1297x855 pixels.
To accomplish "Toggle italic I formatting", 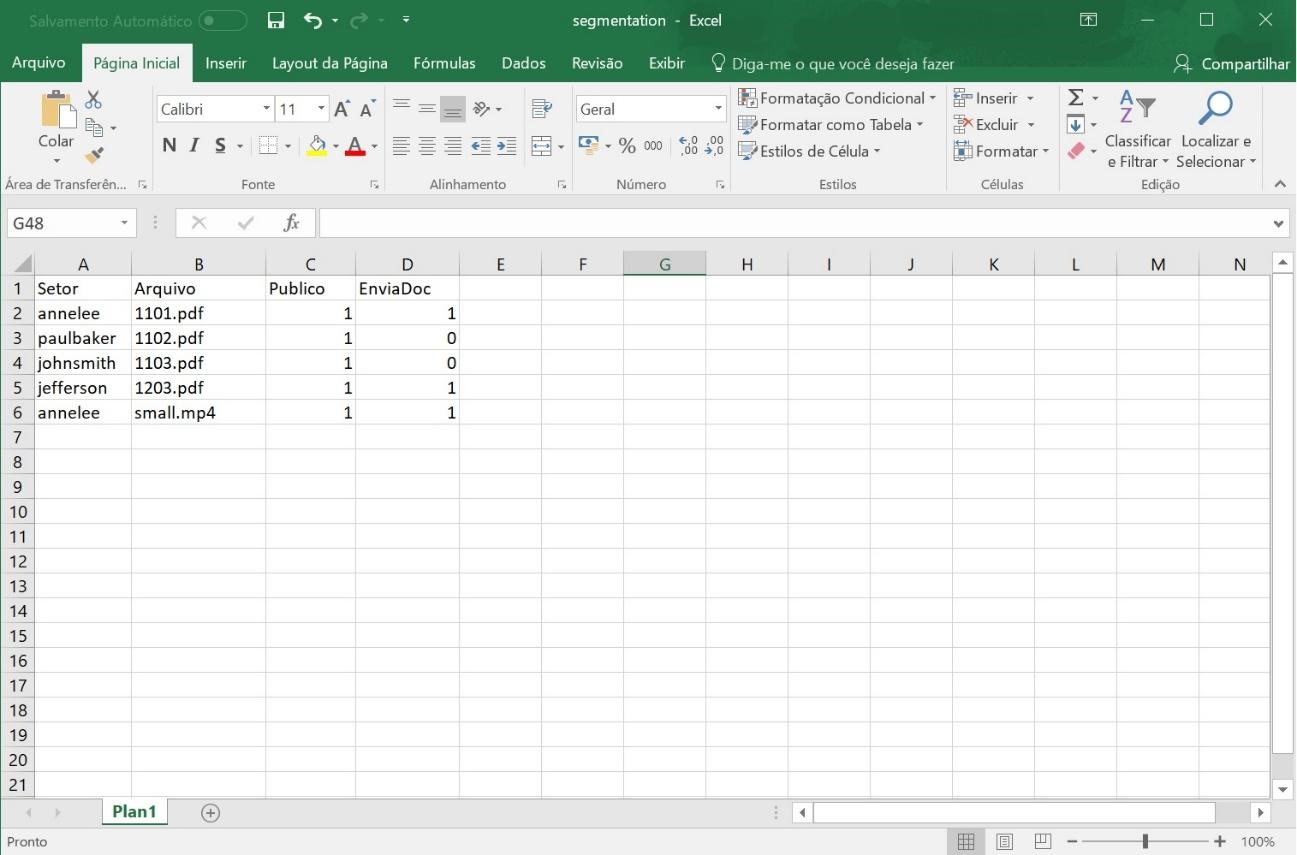I will click(x=193, y=146).
